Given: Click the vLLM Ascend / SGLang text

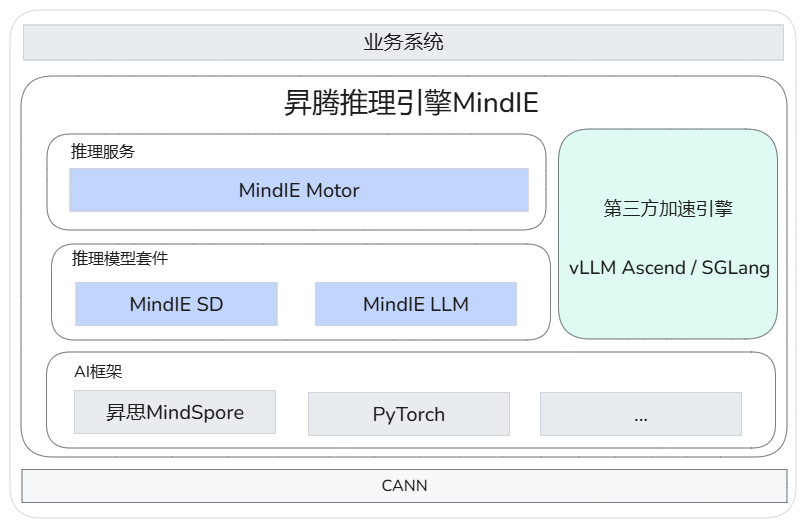Looking at the screenshot, I should point(669,268).
